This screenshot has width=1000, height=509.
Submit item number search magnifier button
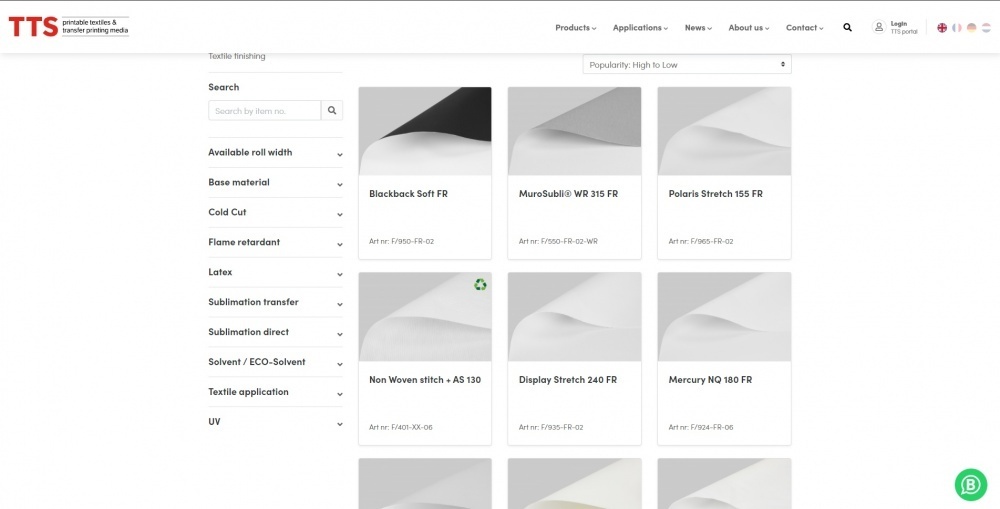click(x=332, y=110)
